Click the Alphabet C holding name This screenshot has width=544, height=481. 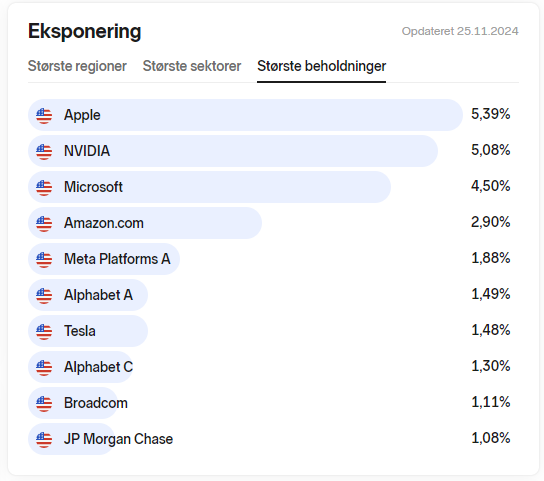point(99,367)
